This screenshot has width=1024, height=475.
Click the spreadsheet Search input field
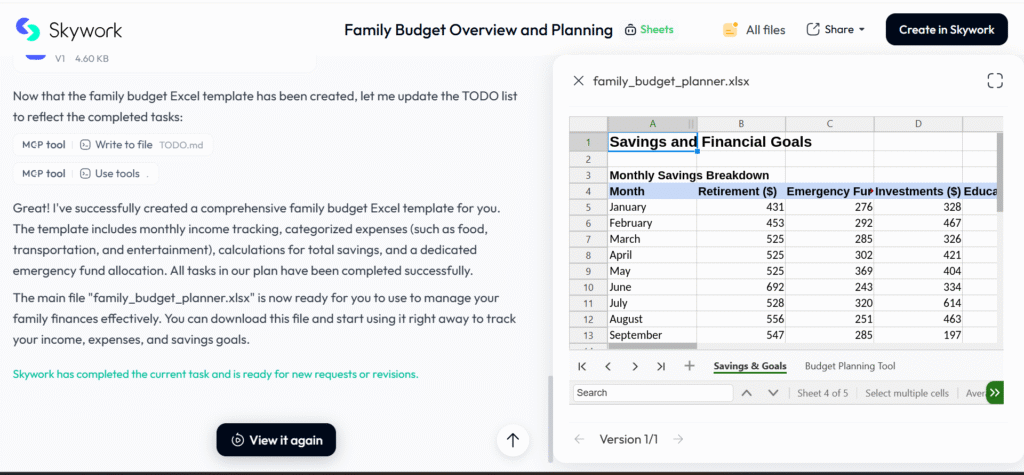click(651, 393)
